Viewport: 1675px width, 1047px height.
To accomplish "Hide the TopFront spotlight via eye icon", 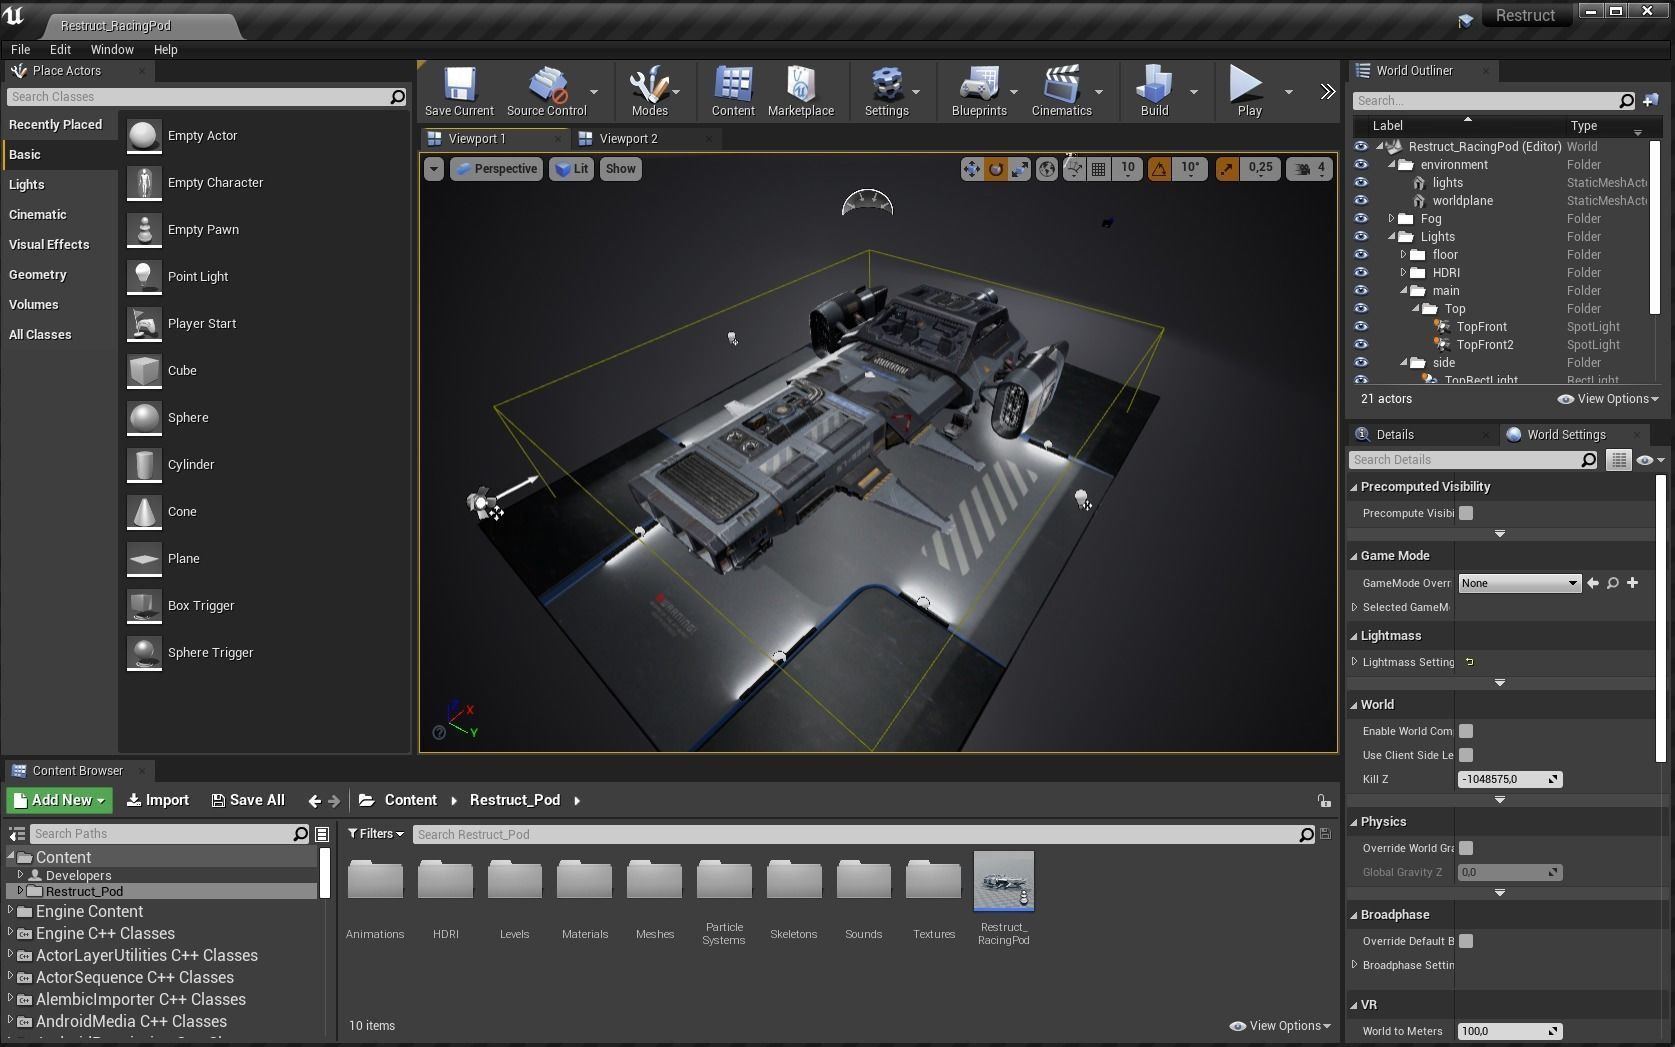I will point(1361,327).
